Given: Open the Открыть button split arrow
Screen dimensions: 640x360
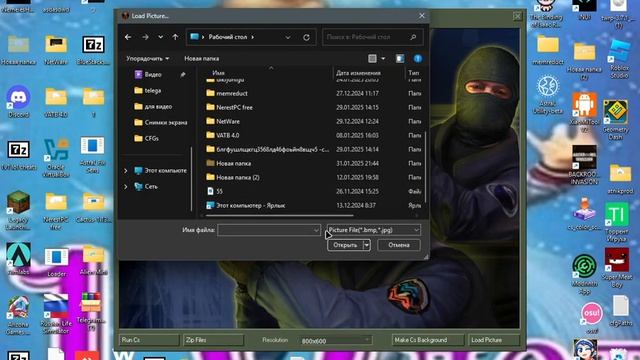Looking at the screenshot, I should [367, 245].
